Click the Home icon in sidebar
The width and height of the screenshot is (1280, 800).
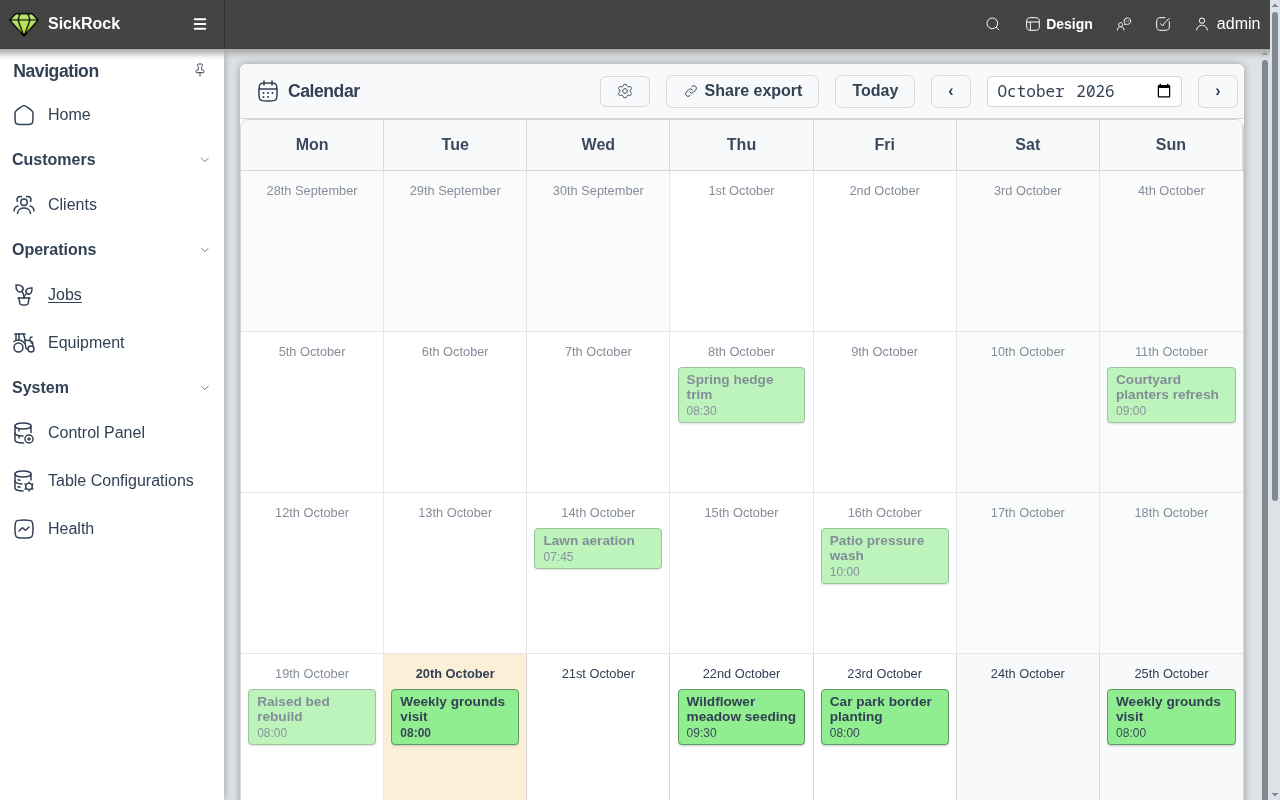coord(24,115)
